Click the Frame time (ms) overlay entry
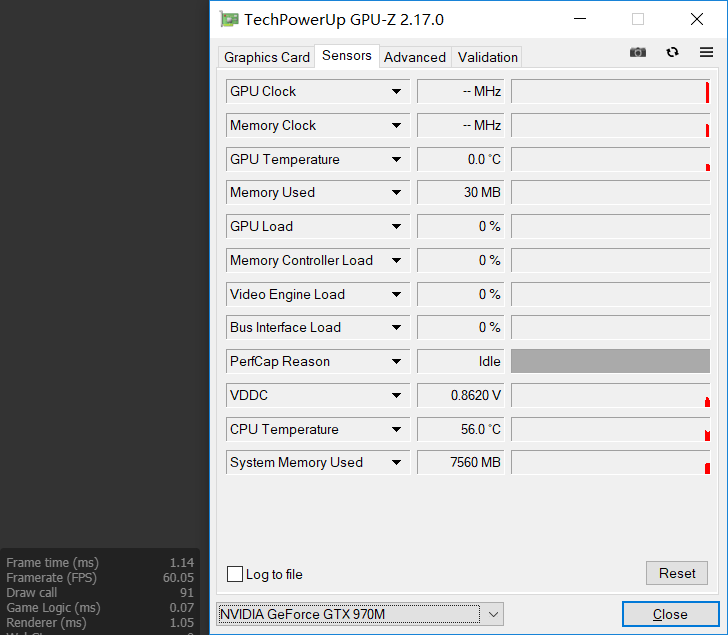Image resolution: width=728 pixels, height=635 pixels. [100, 563]
